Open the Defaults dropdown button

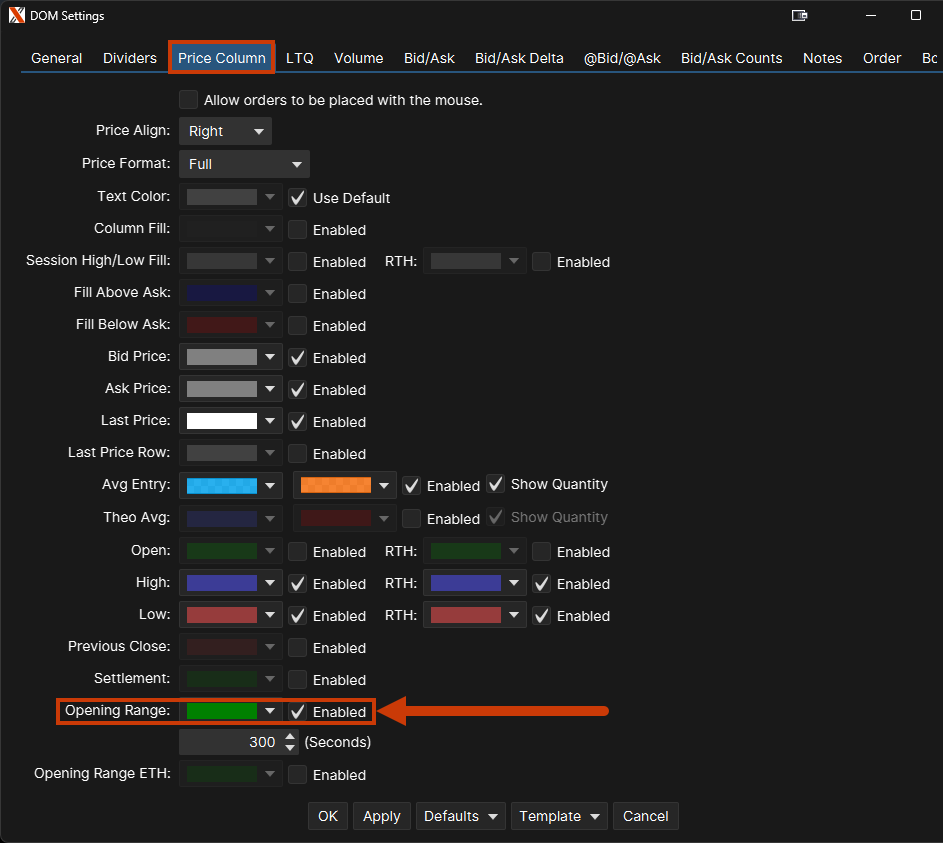462,816
